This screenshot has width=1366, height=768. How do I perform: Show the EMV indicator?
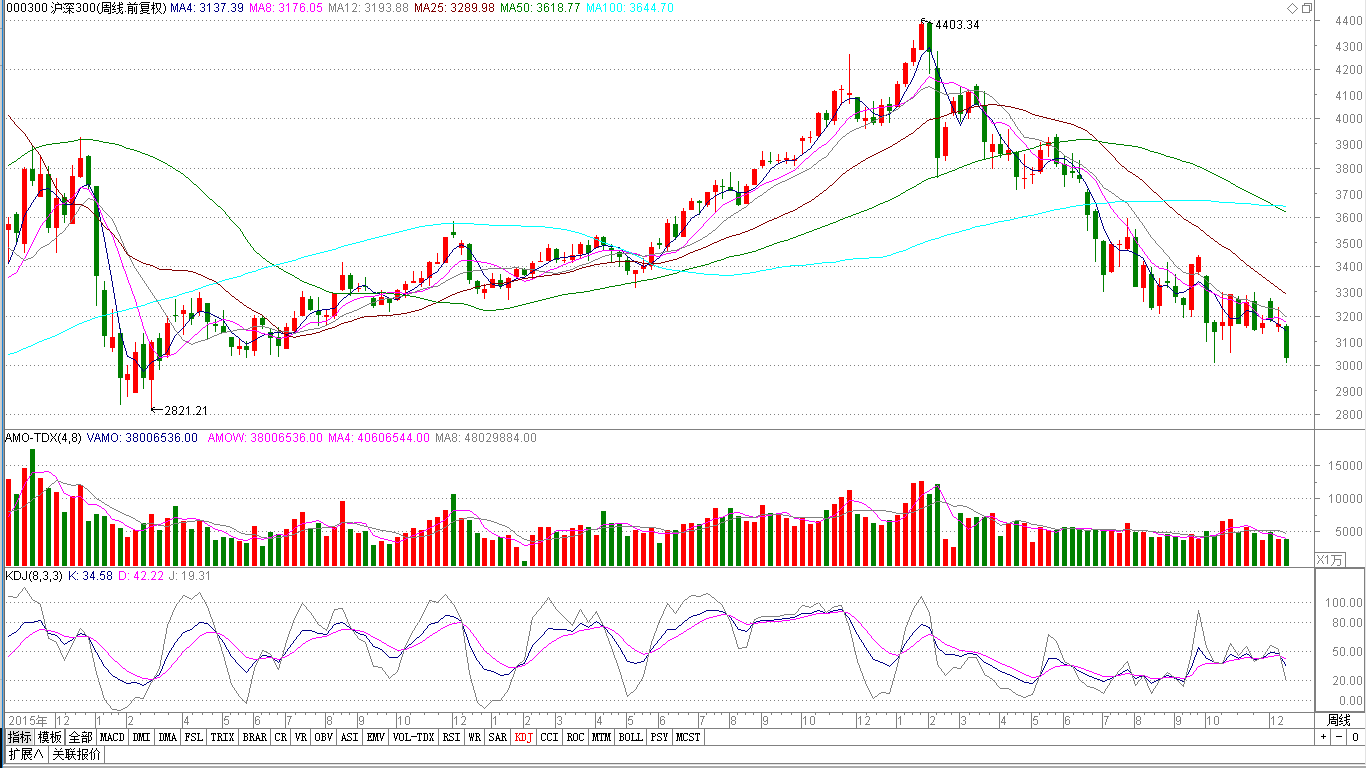tap(375, 737)
